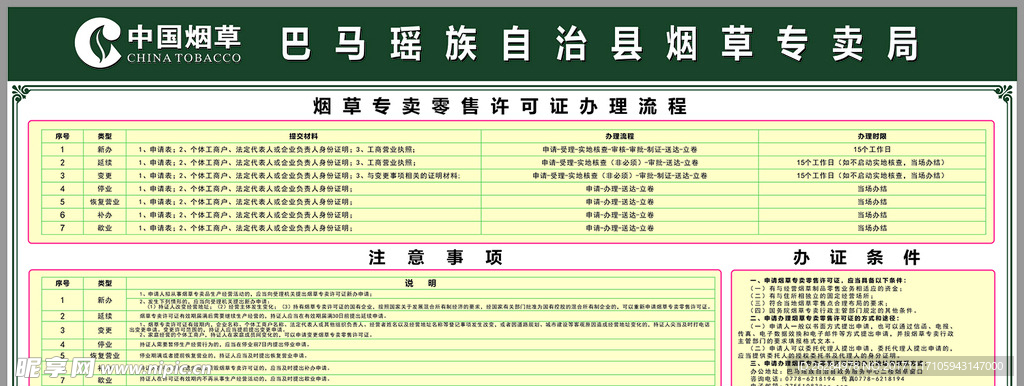
Task: Click '申请-办理-送达-立卷' in the 补办 row
Action: [620, 215]
